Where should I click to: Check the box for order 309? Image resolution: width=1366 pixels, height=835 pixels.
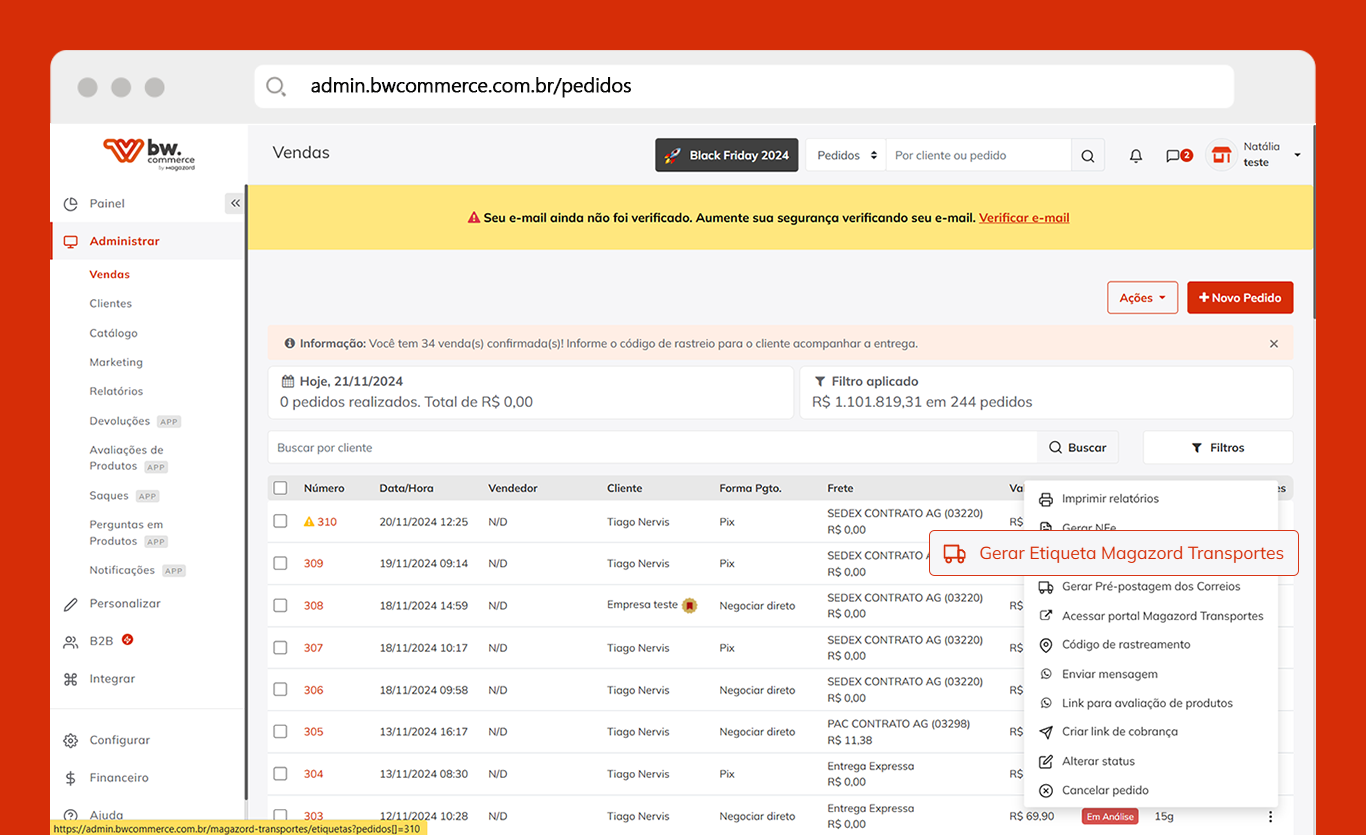(x=280, y=563)
